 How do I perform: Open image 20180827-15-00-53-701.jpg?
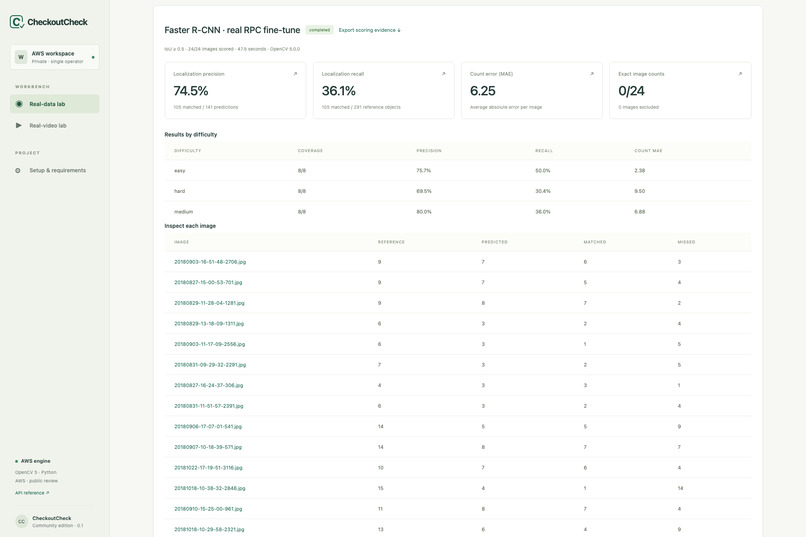click(x=208, y=283)
